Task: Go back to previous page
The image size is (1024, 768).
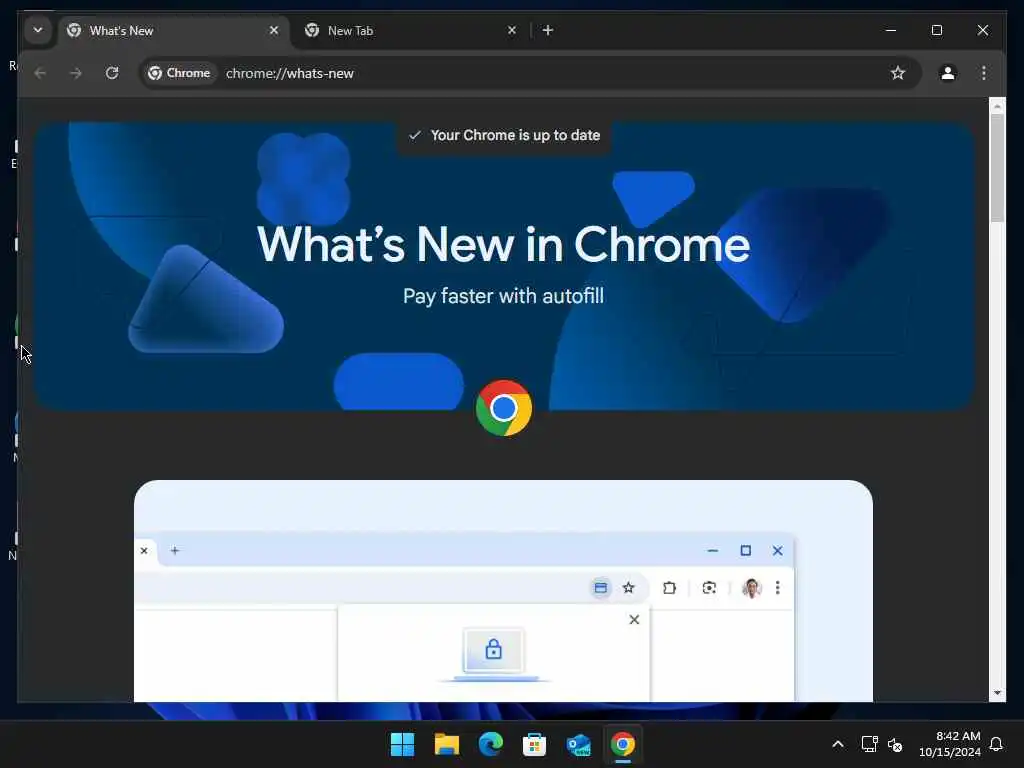Action: coord(40,73)
